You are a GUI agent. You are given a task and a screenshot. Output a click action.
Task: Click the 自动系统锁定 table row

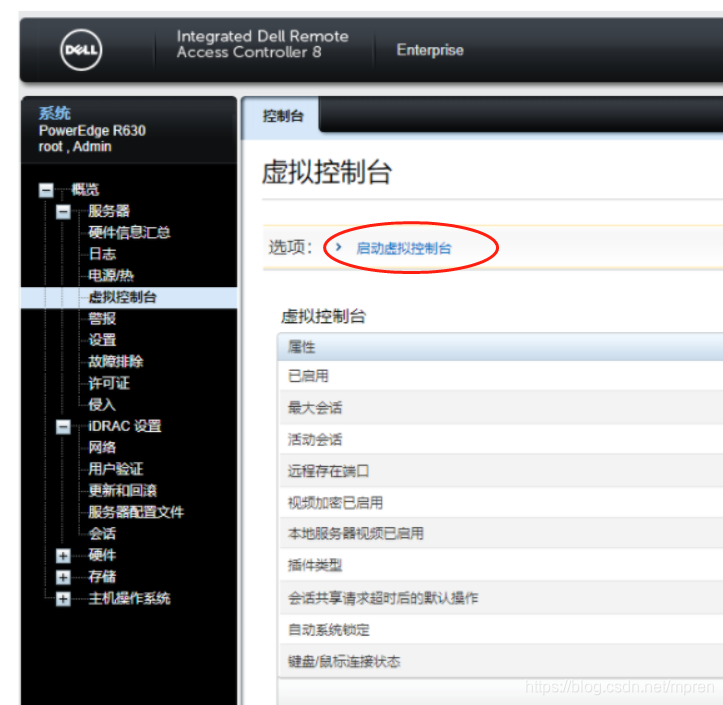coord(501,630)
